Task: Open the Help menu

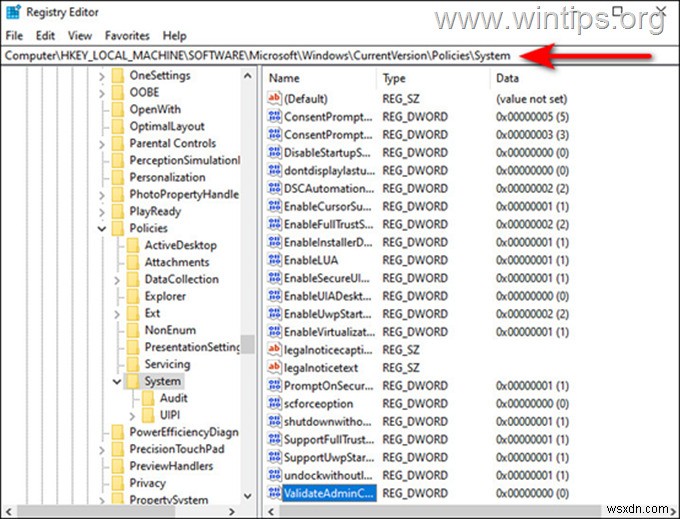Action: coord(174,36)
